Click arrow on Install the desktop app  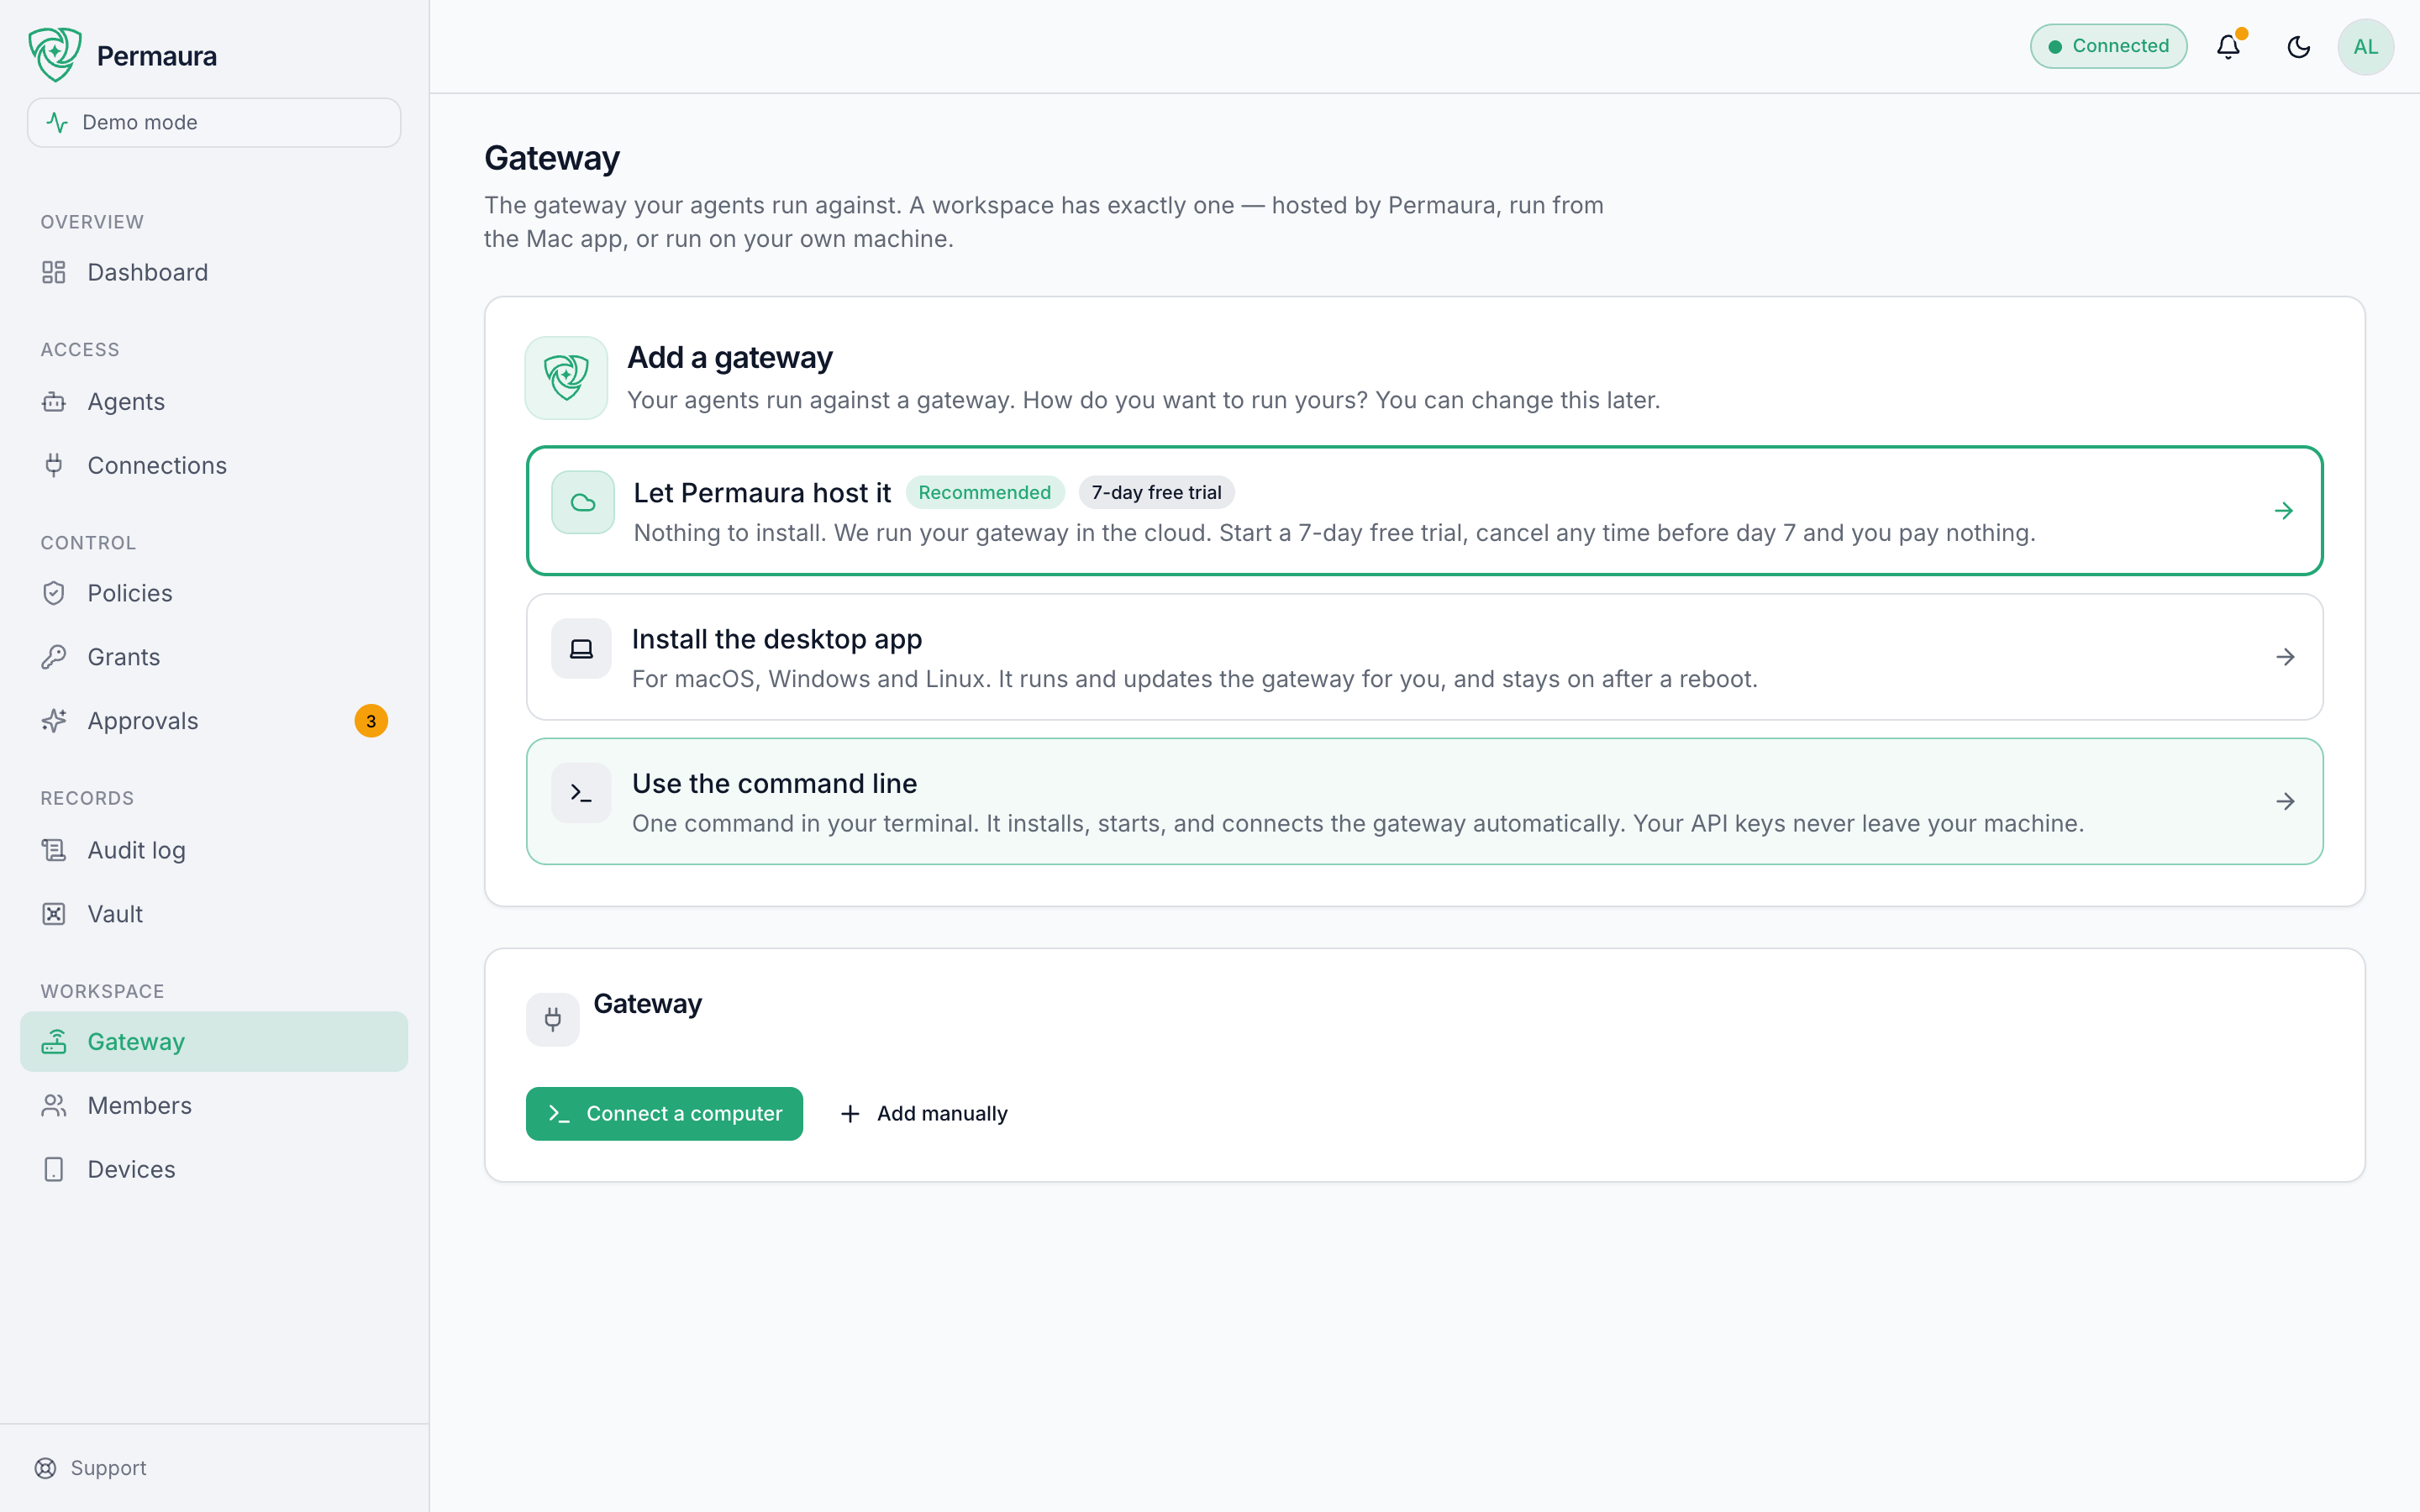pyautogui.click(x=2285, y=657)
